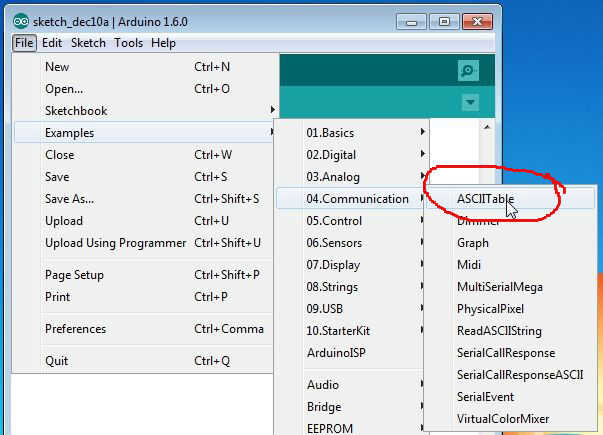
Task: Expand the Bridge library examples
Action: (x=350, y=407)
